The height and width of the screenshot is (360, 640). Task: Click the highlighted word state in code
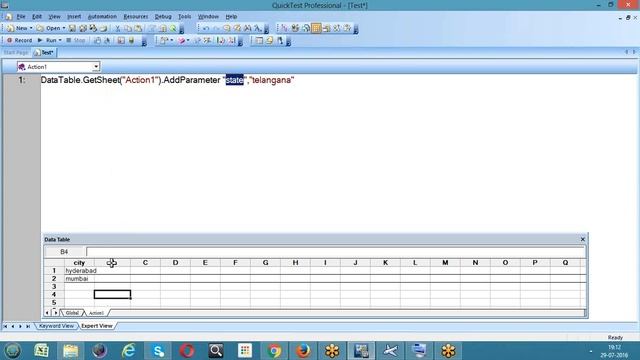(x=235, y=80)
